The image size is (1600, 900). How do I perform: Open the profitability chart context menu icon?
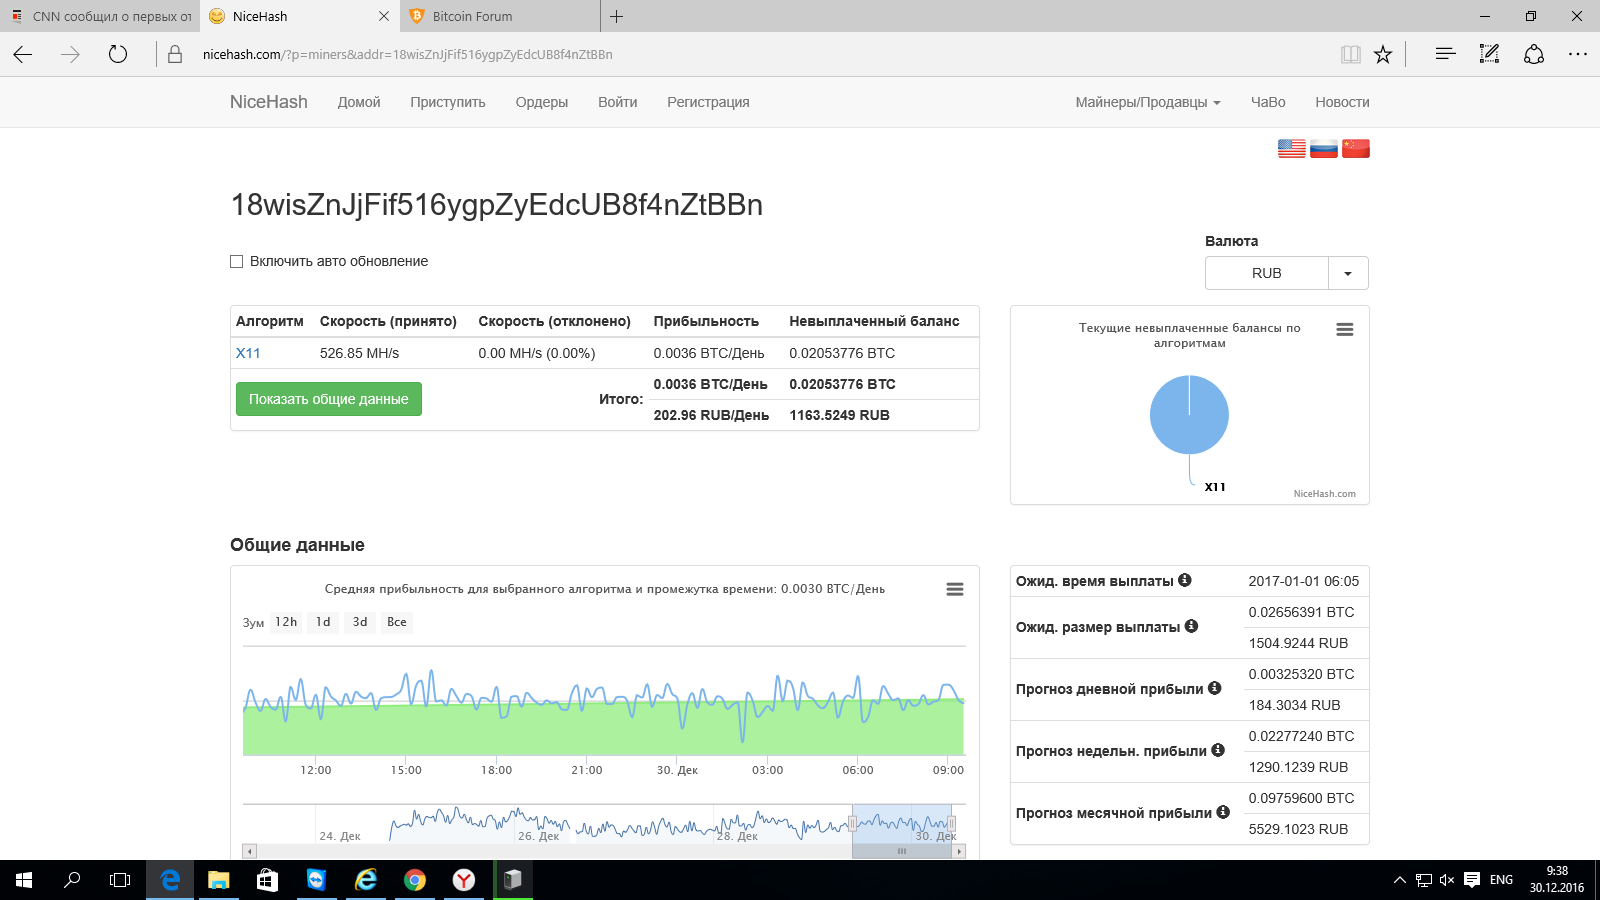954,590
